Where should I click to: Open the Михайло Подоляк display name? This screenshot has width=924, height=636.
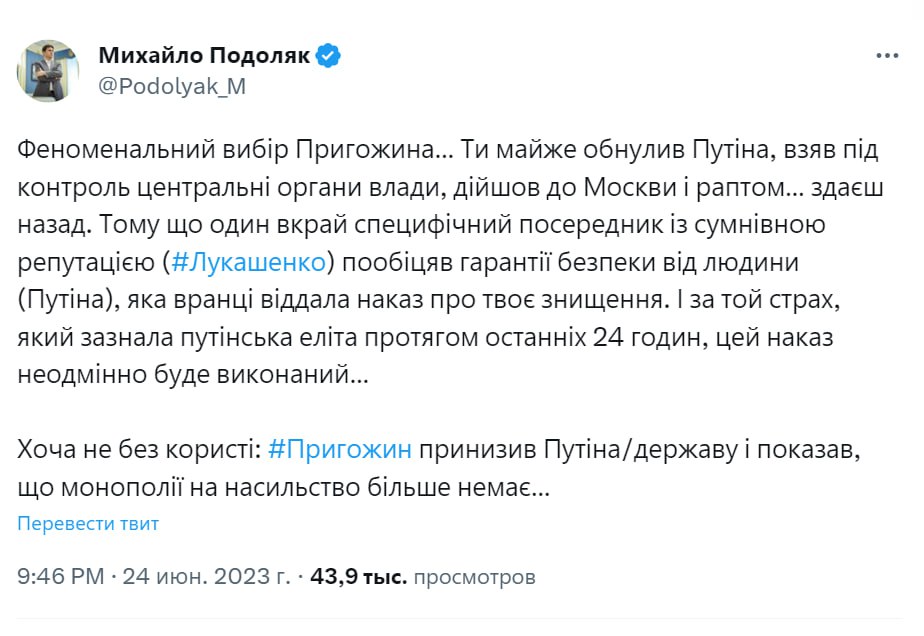click(x=203, y=56)
